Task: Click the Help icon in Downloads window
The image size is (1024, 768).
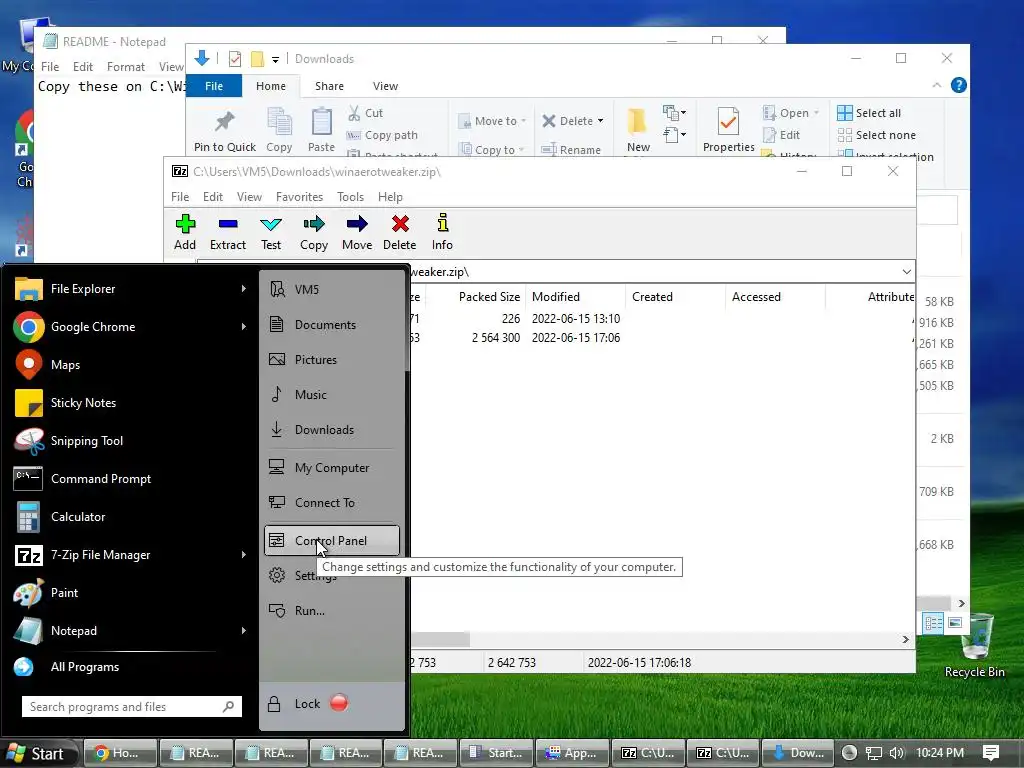Action: 959,86
